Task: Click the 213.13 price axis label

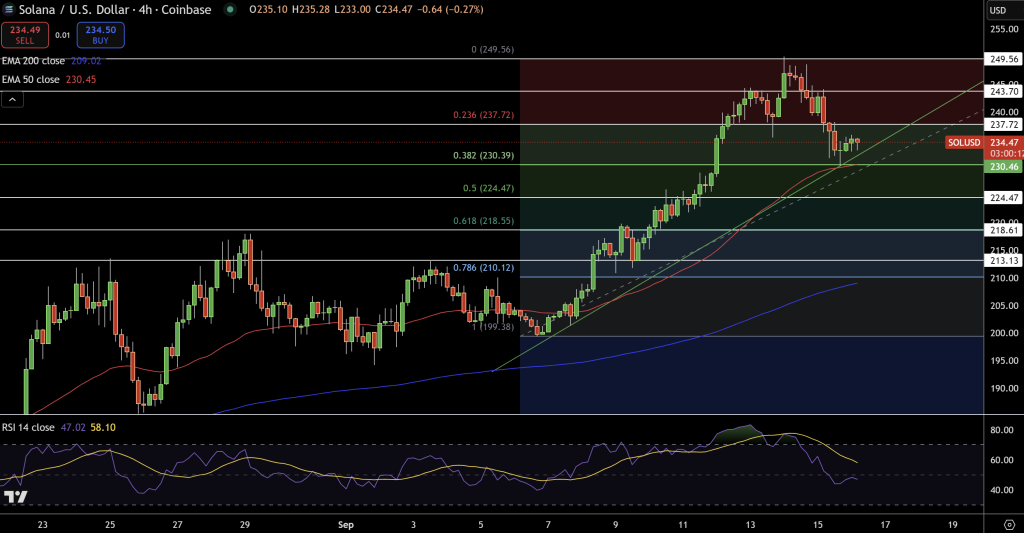Action: (x=1004, y=261)
